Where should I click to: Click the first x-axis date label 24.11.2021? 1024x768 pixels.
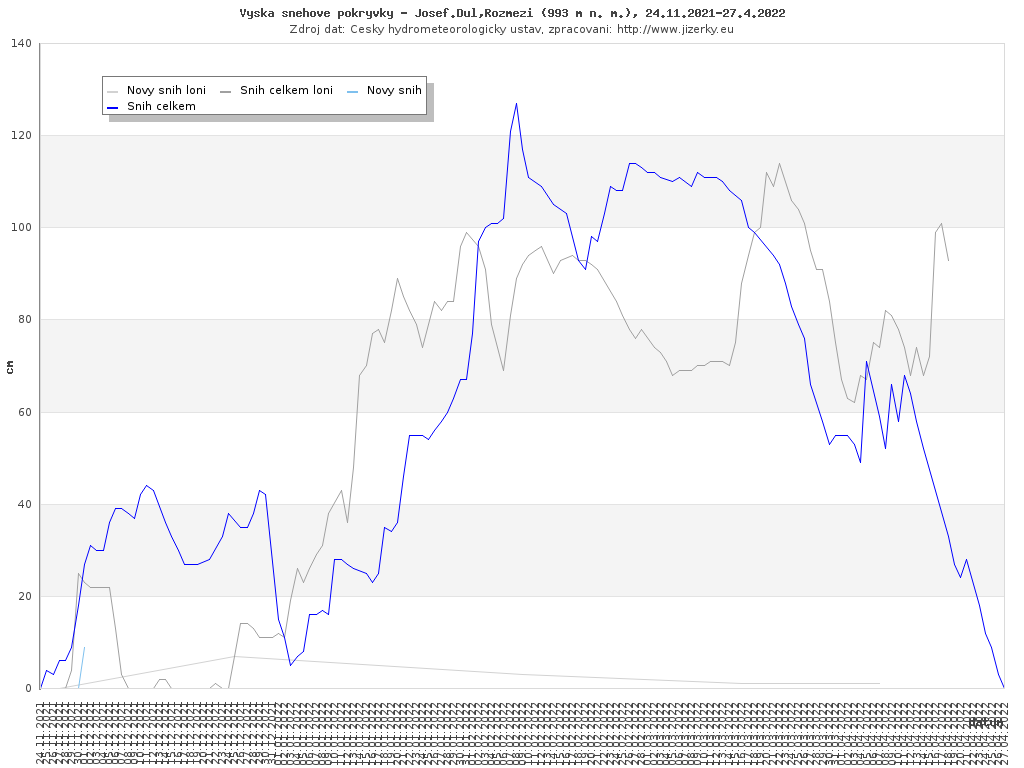tap(40, 734)
